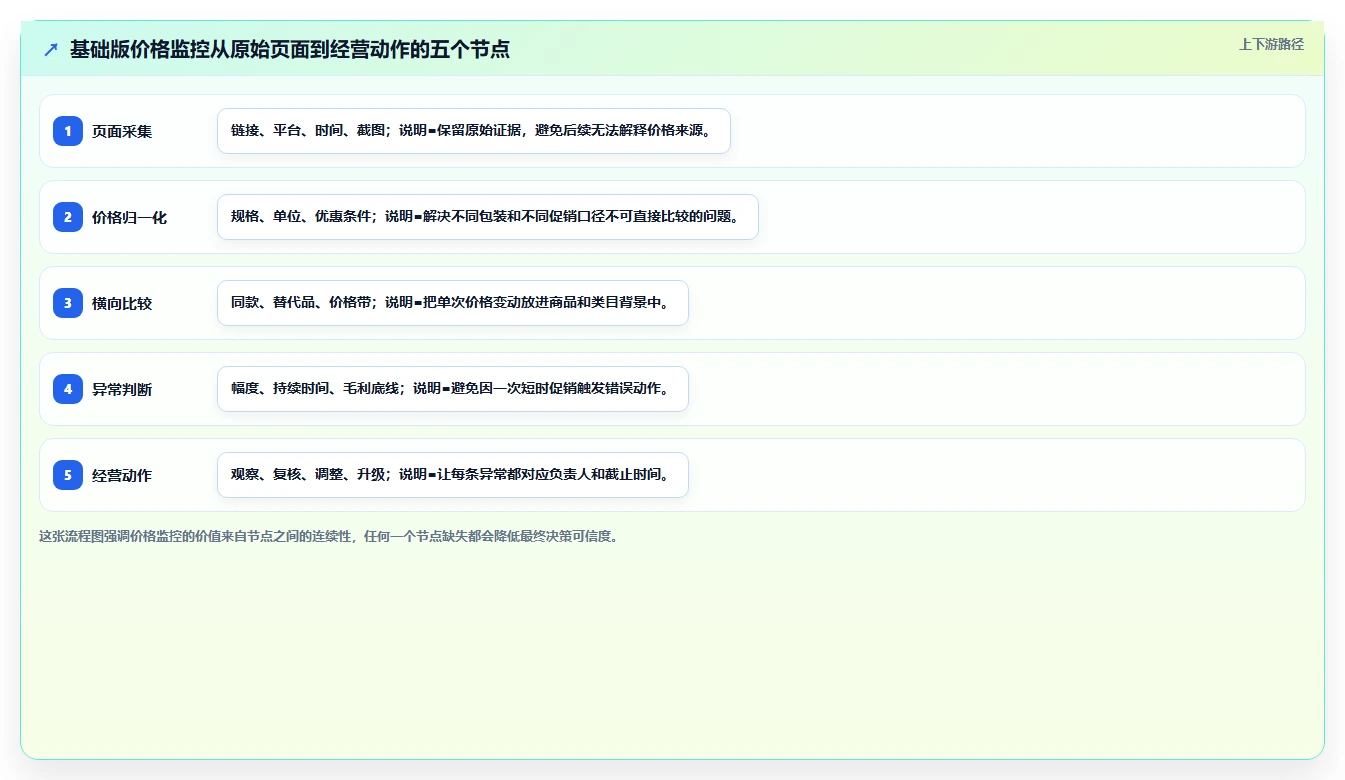This screenshot has width=1345, height=780.
Task: Click the 观察、复核、调整、升级 description box
Action: (x=453, y=475)
